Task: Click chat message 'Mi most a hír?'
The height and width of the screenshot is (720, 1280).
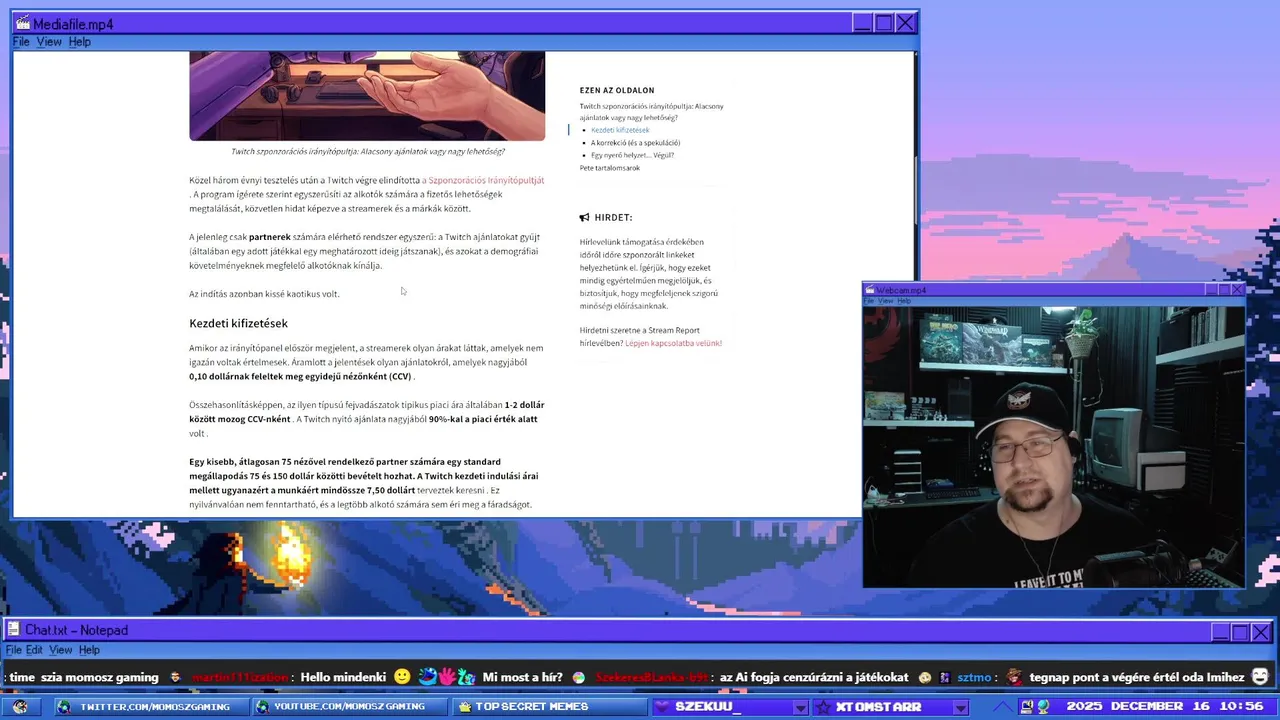Action: click(522, 677)
